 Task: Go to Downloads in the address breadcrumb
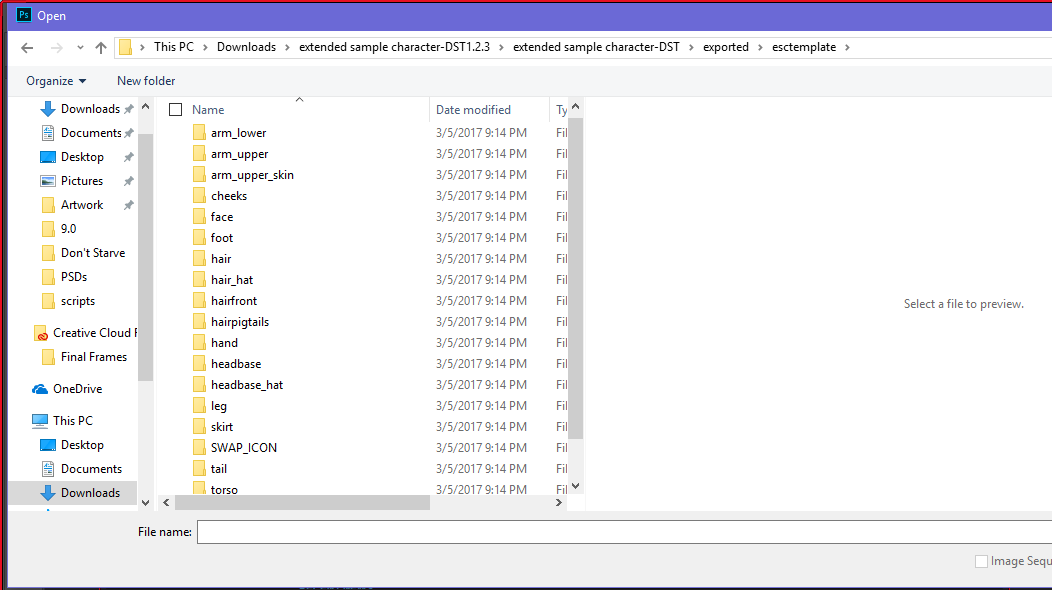point(246,47)
